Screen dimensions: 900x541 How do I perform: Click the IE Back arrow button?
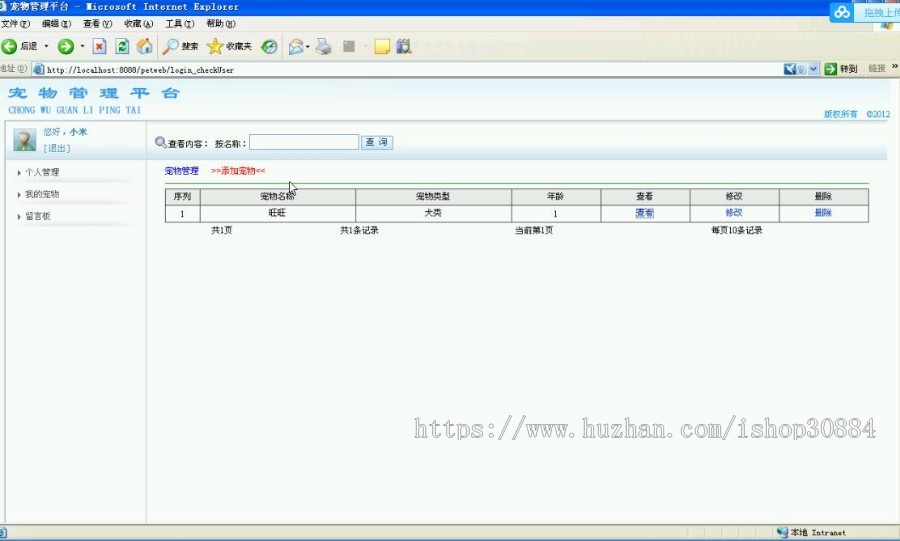coord(9,46)
